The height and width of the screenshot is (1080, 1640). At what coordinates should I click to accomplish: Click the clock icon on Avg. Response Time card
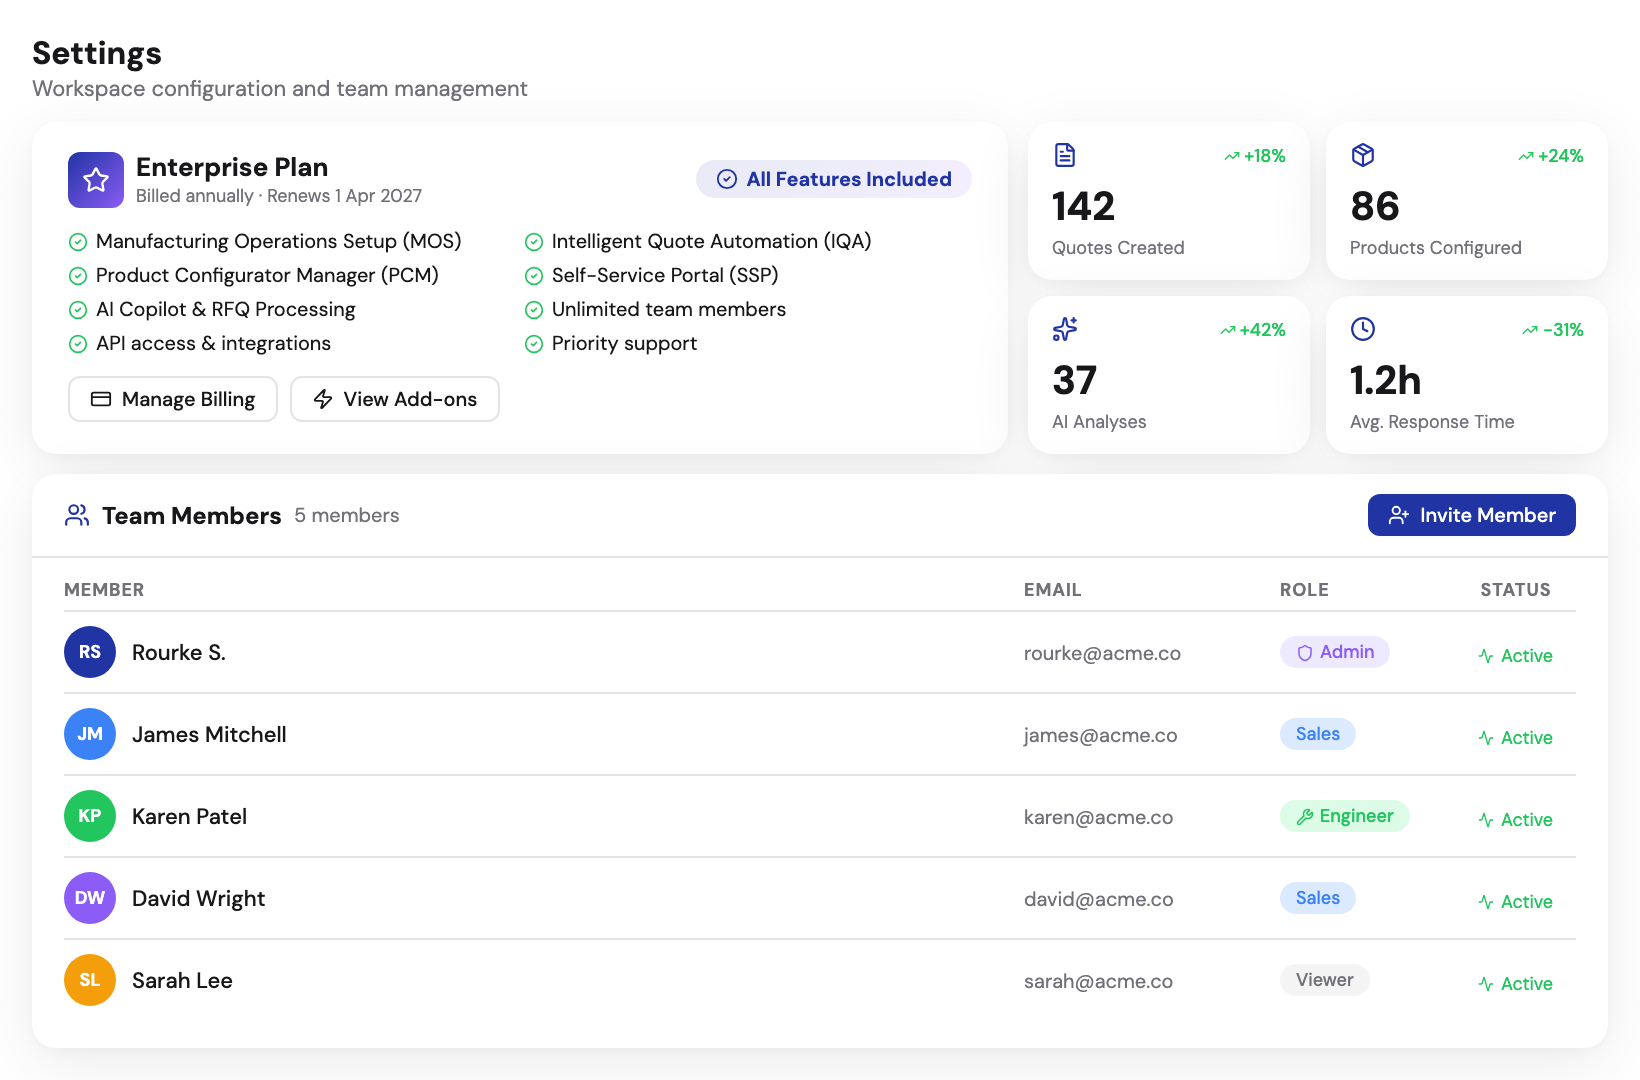[x=1363, y=329]
